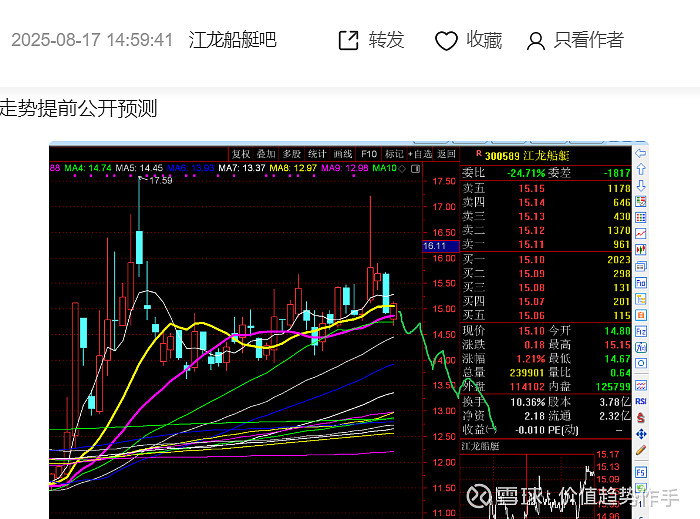Viewport: 700px width, 519px height.
Task: Click the 16.11 price marker on axis
Action: pyautogui.click(x=440, y=246)
